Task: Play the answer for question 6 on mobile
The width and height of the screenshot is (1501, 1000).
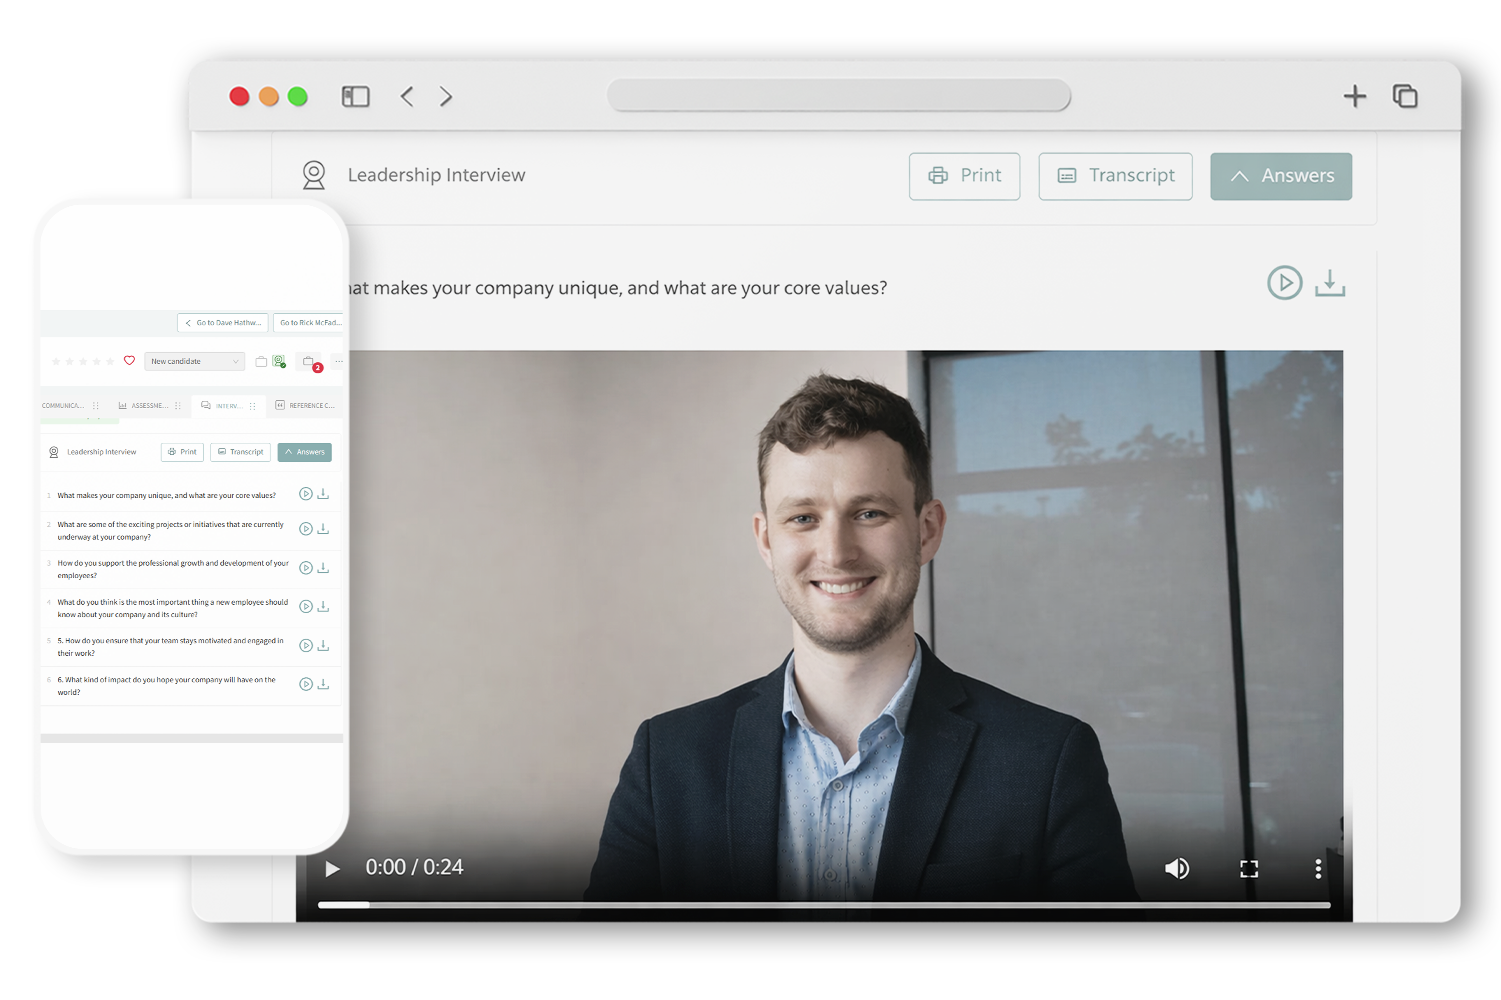Action: [x=305, y=684]
